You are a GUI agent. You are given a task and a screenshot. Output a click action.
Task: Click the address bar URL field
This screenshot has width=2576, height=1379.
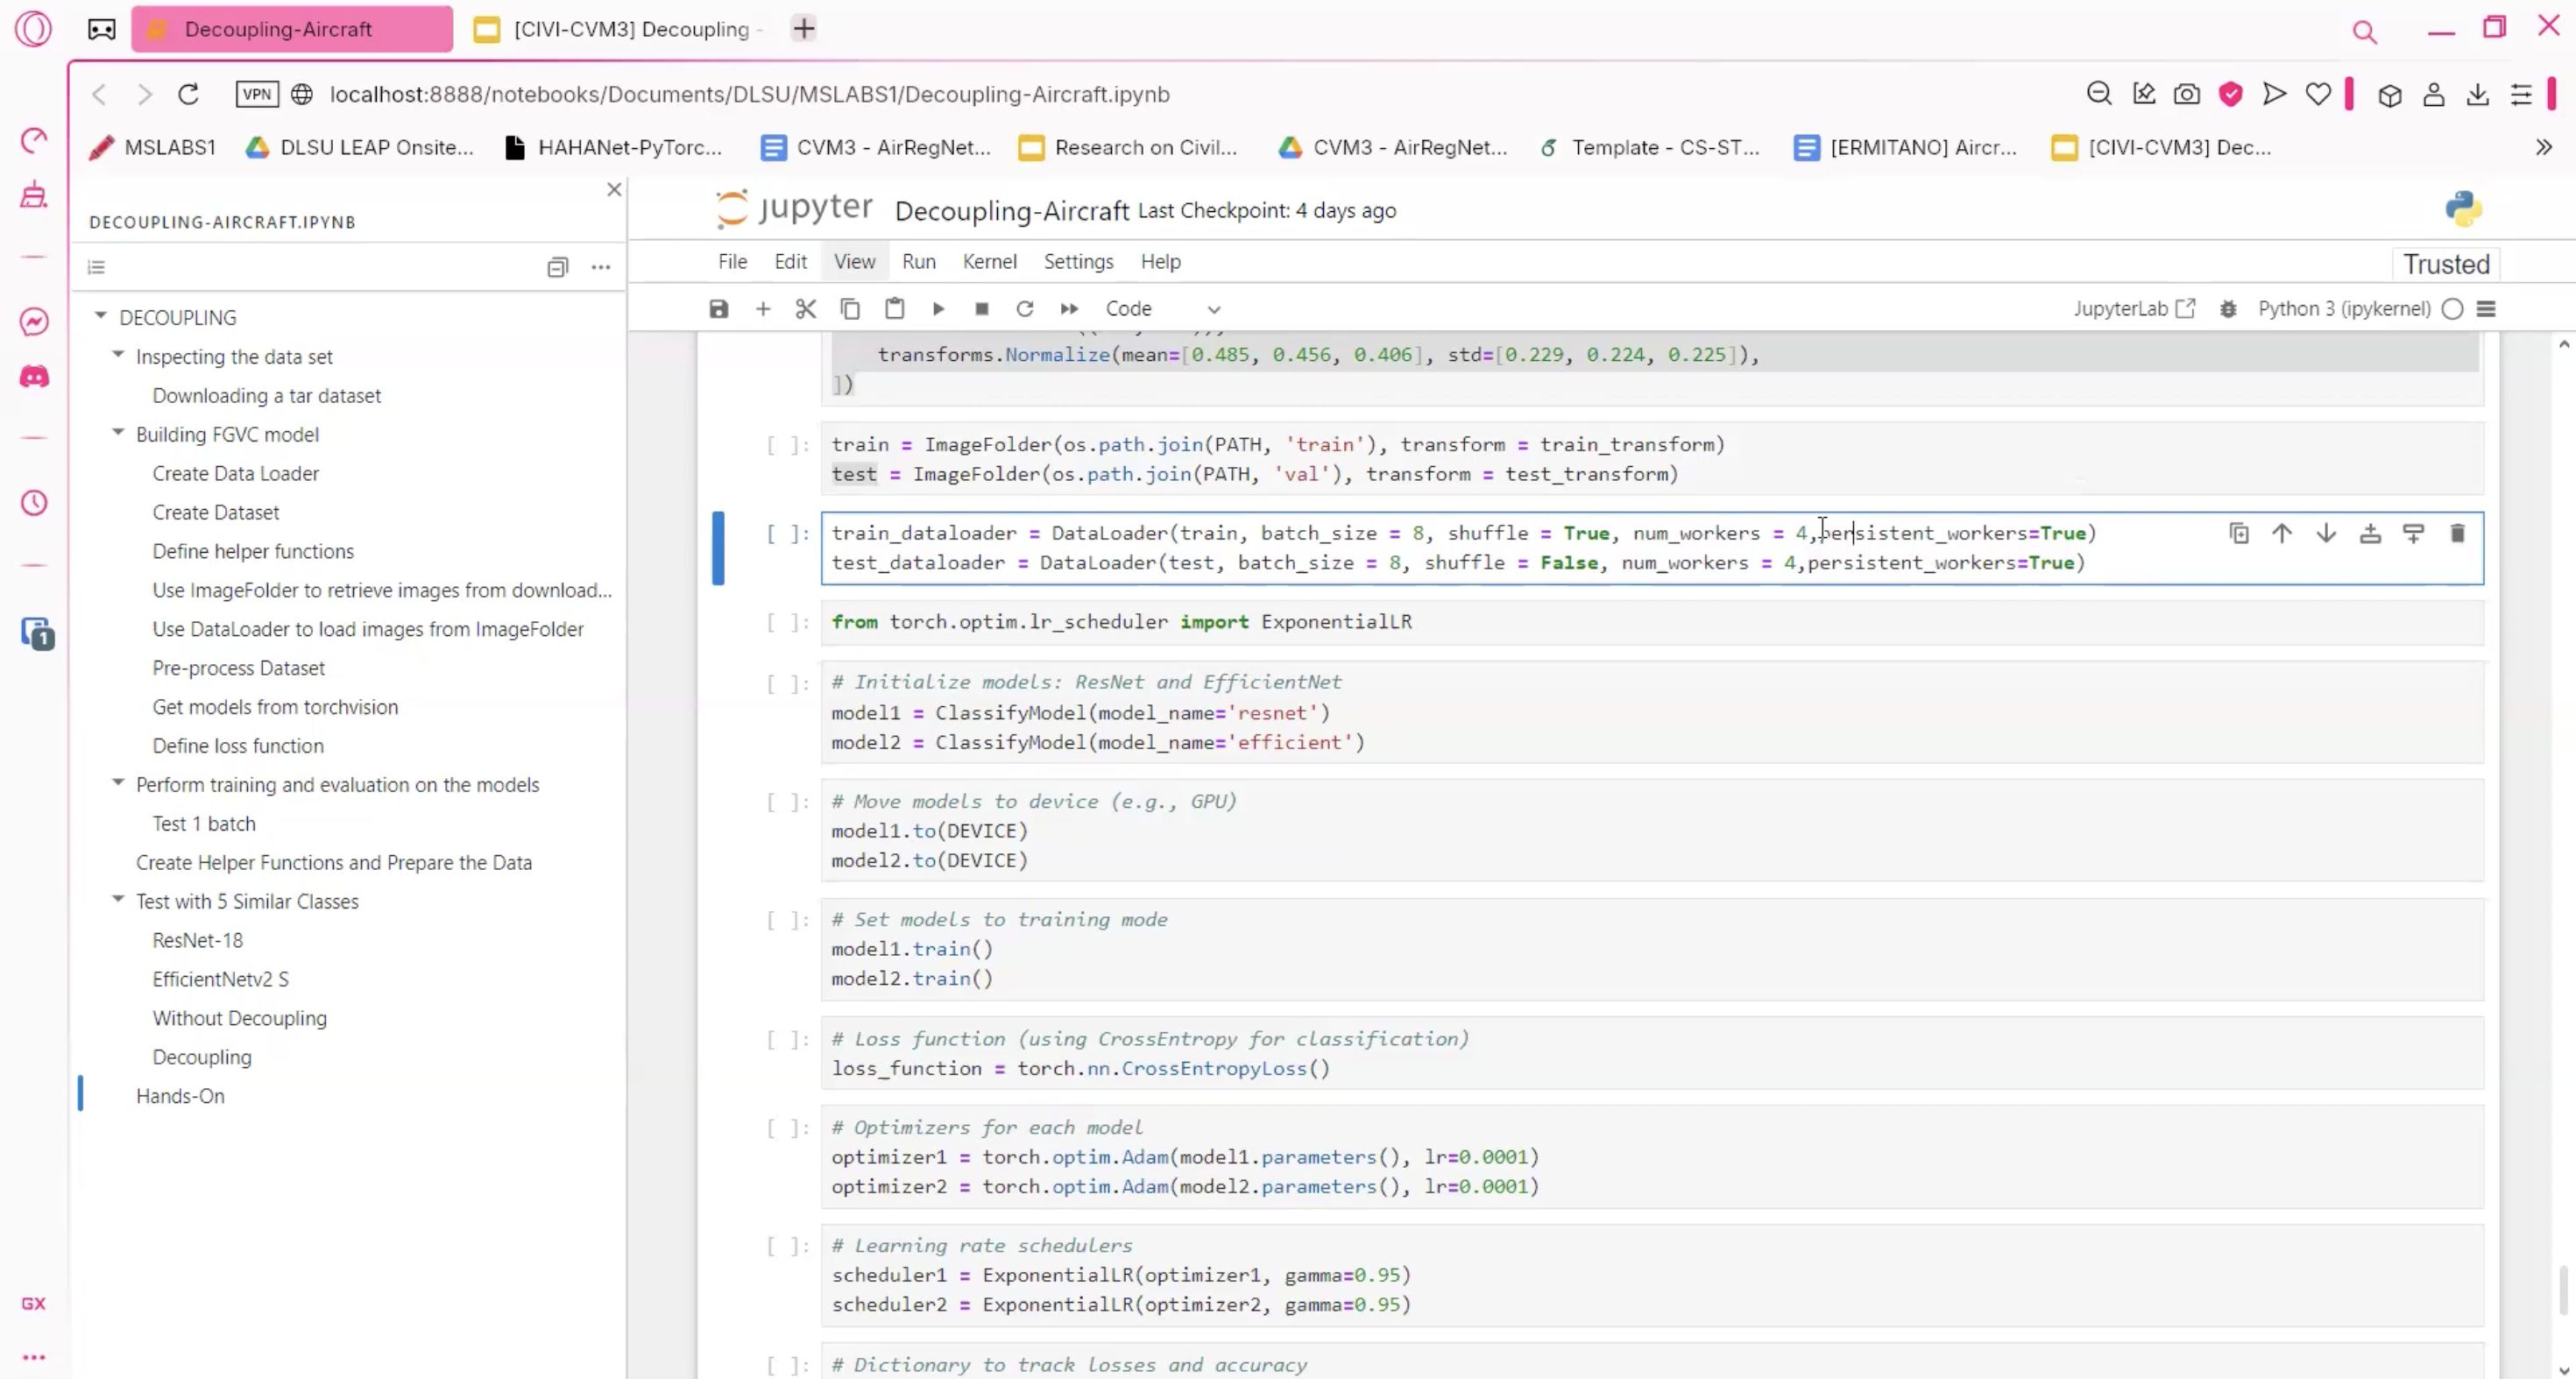[750, 94]
